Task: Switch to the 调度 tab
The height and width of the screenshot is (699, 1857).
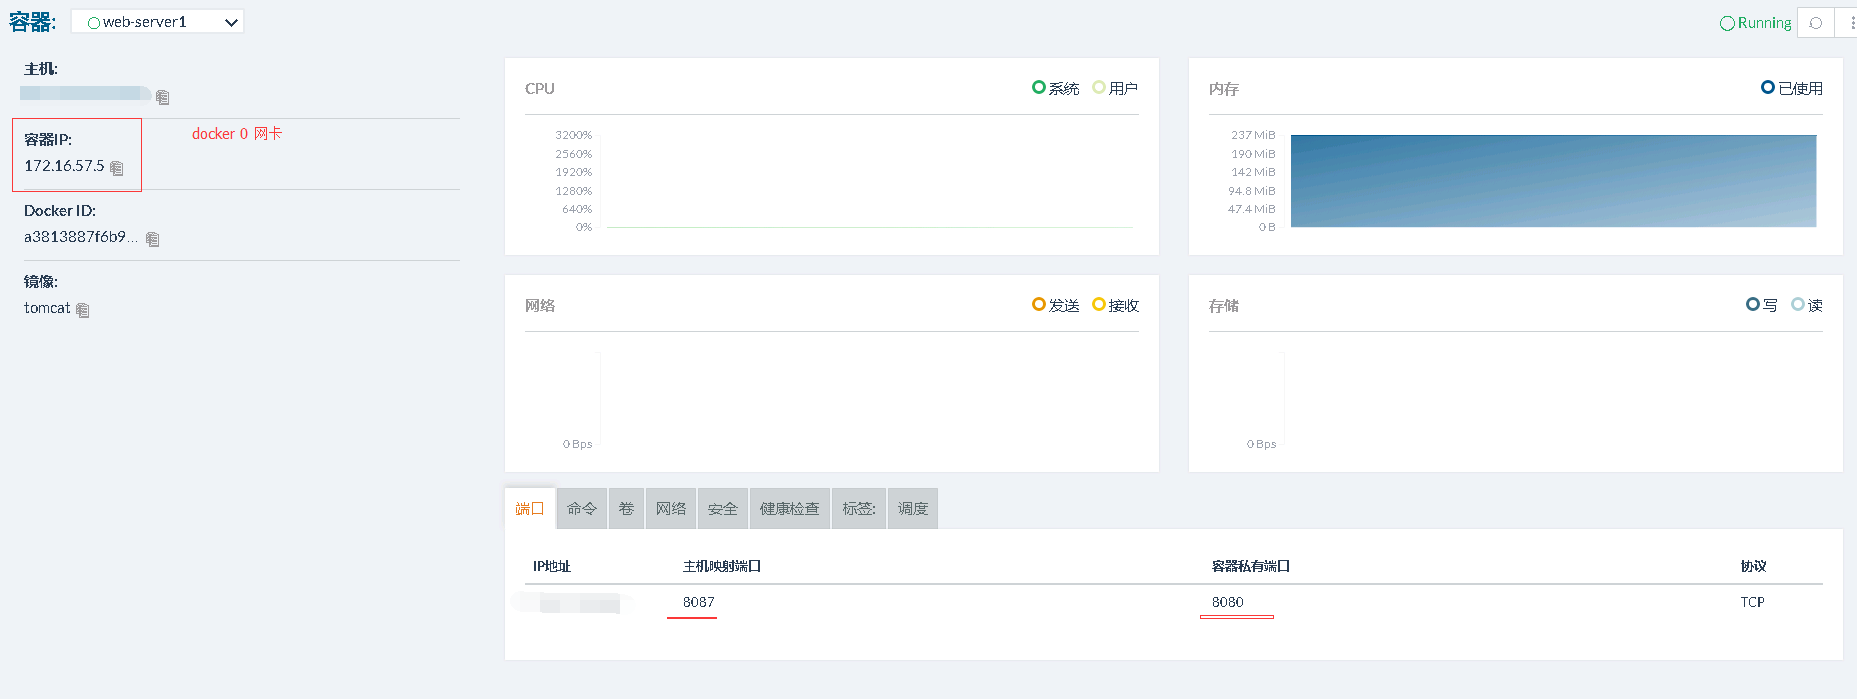Action: (x=913, y=508)
